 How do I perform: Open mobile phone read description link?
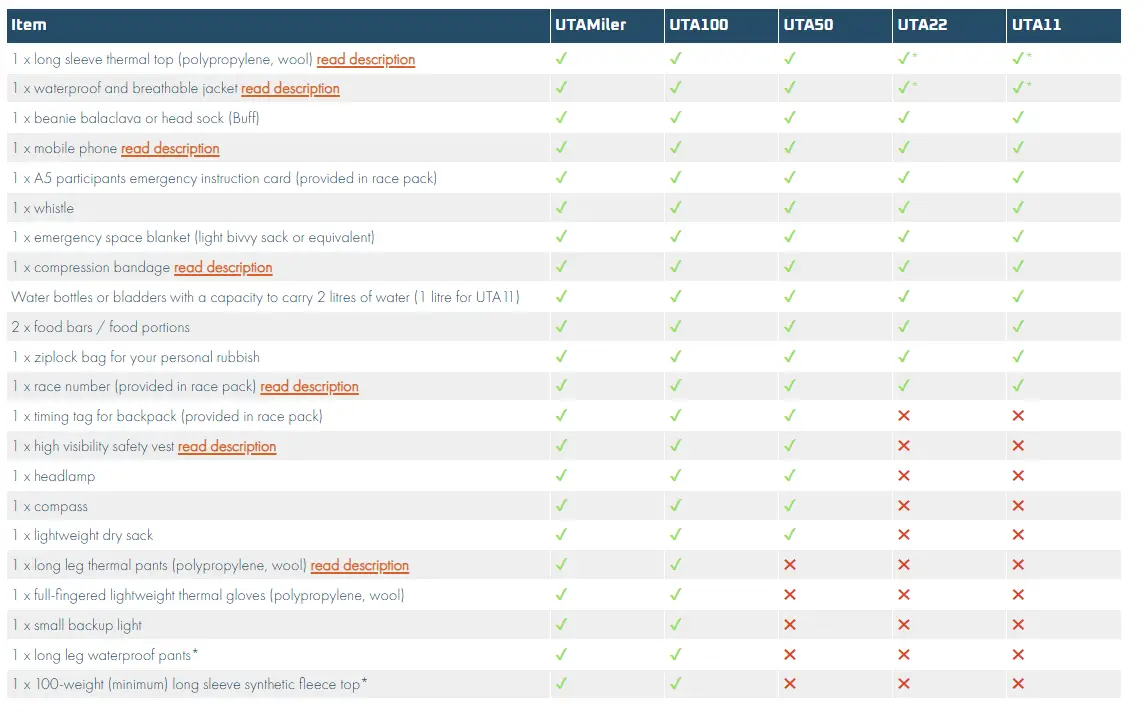point(170,149)
